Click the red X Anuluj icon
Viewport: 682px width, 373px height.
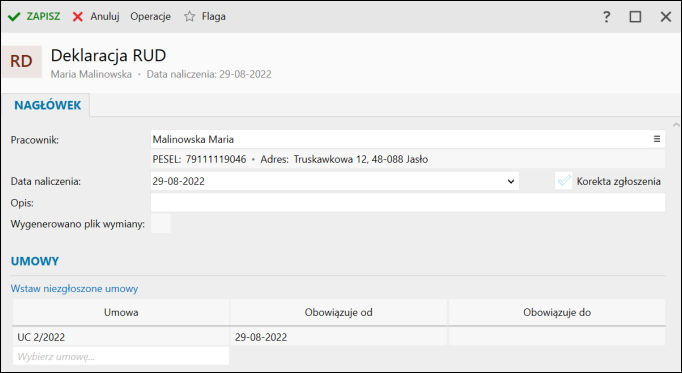[x=78, y=17]
